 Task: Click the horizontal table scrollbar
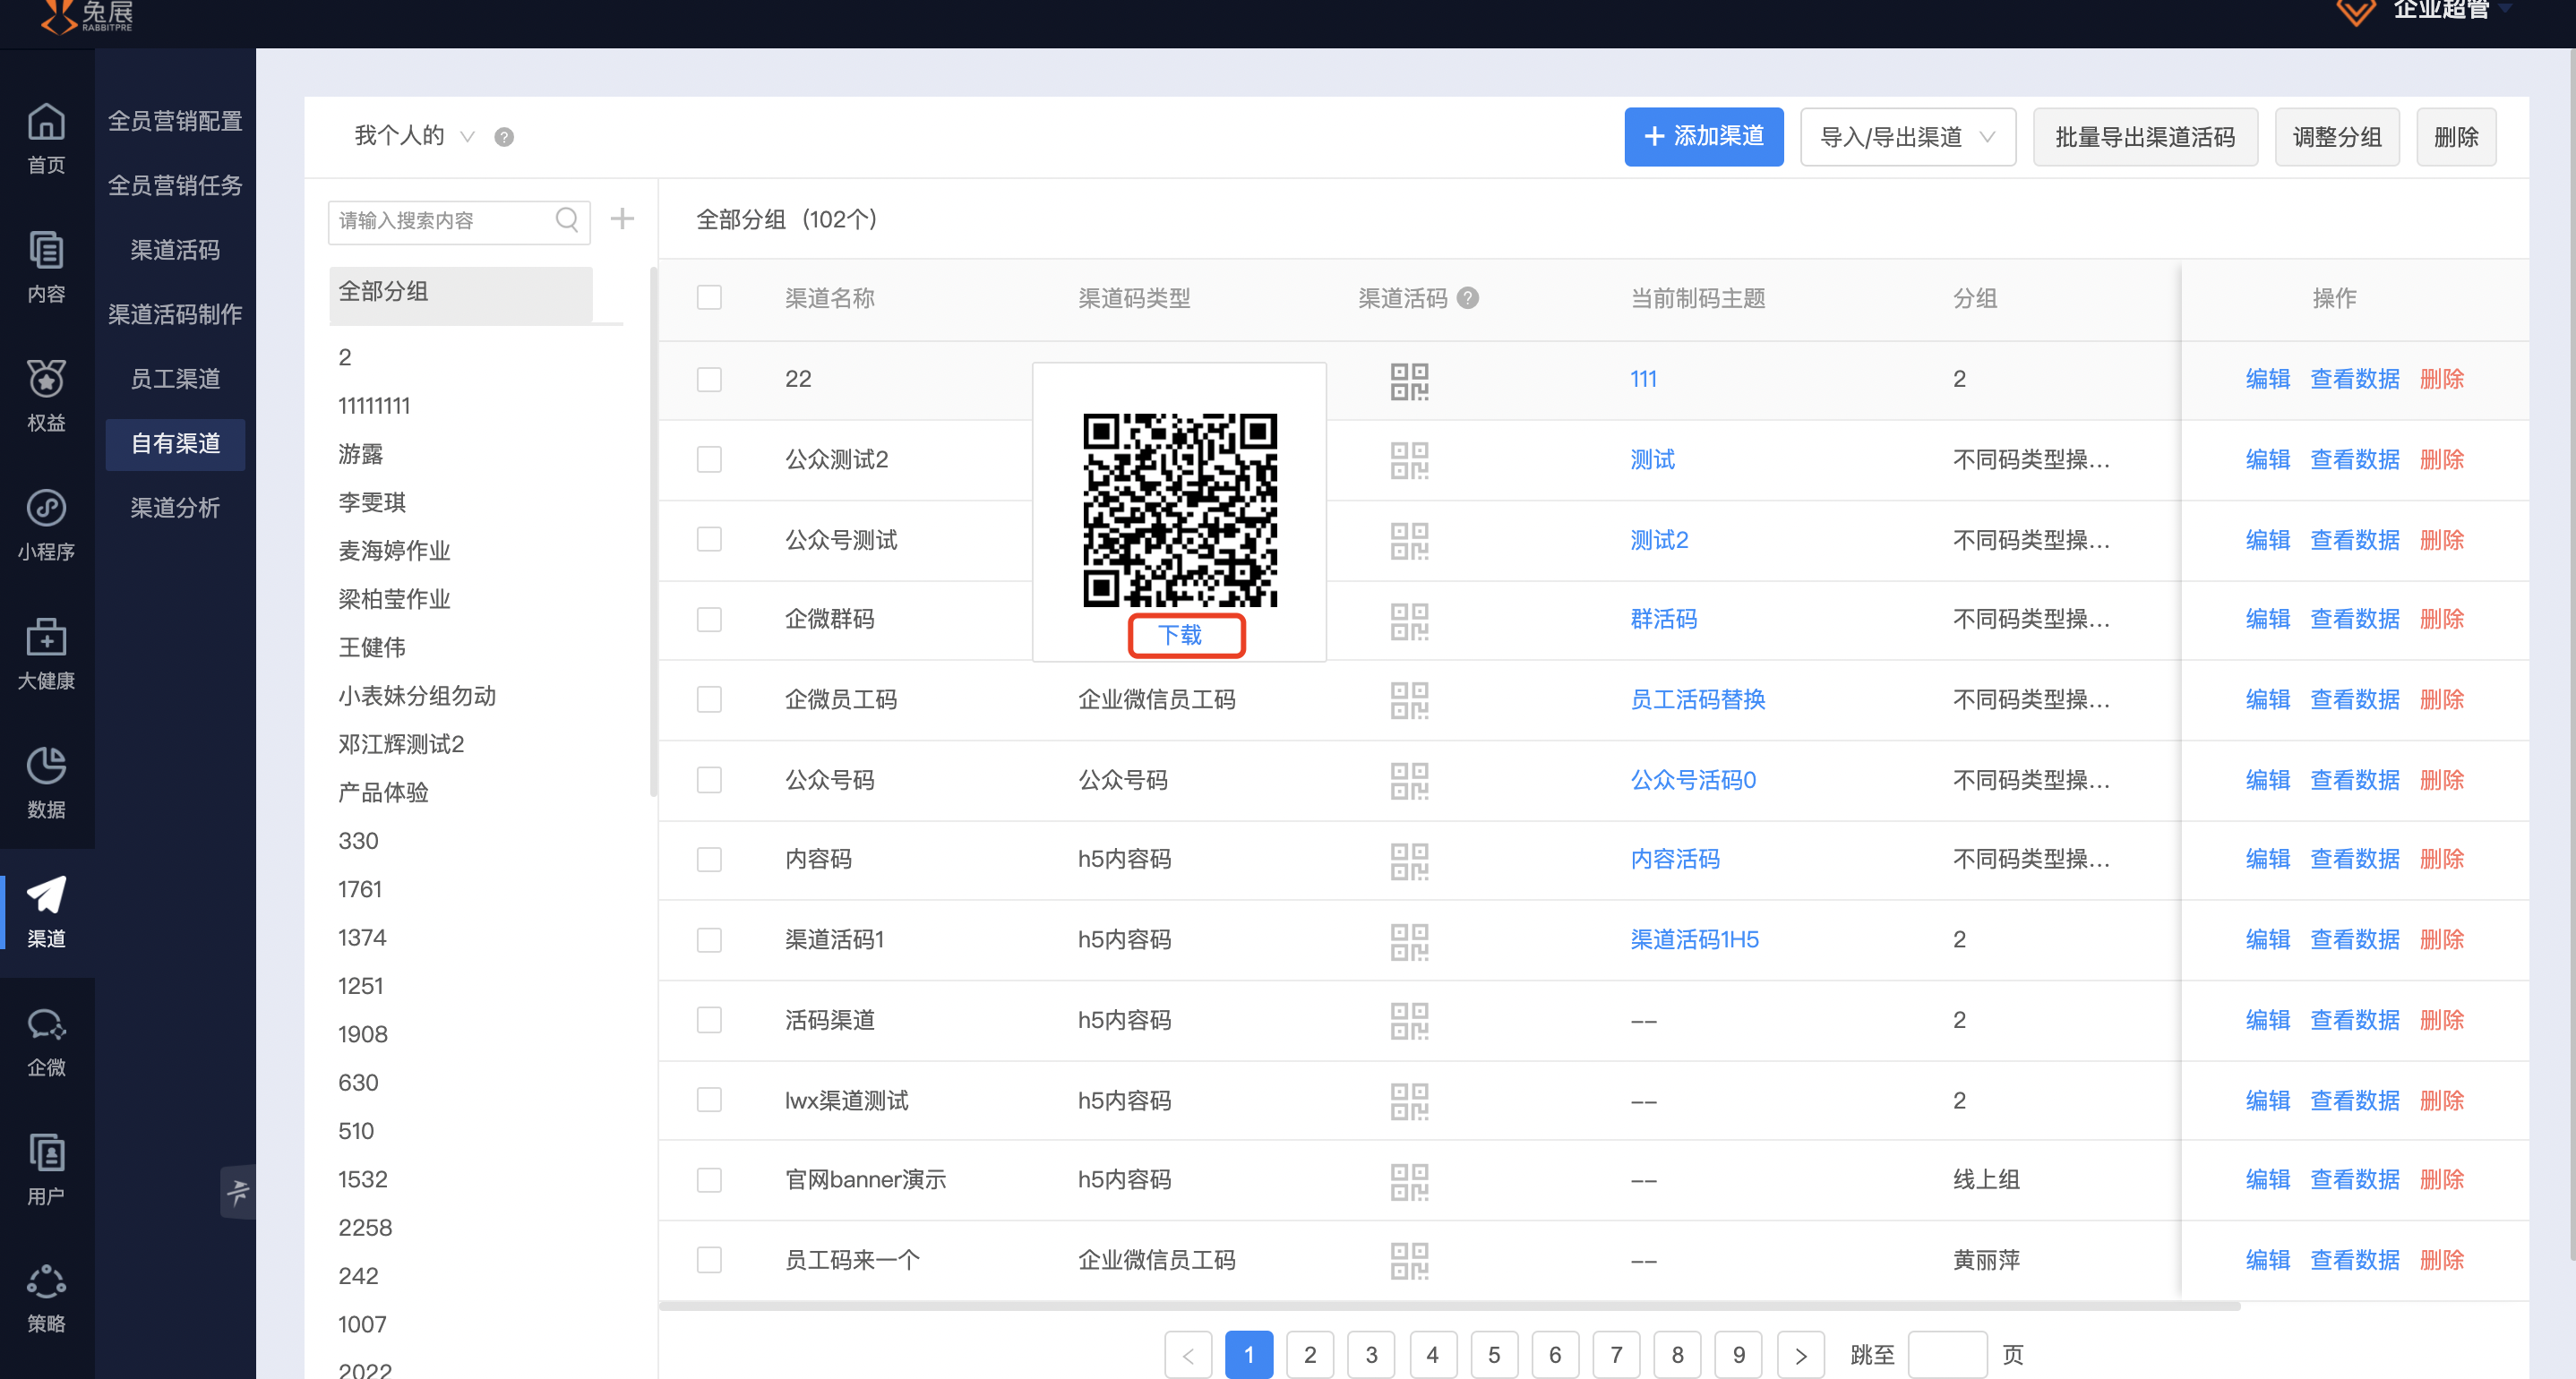1450,1306
